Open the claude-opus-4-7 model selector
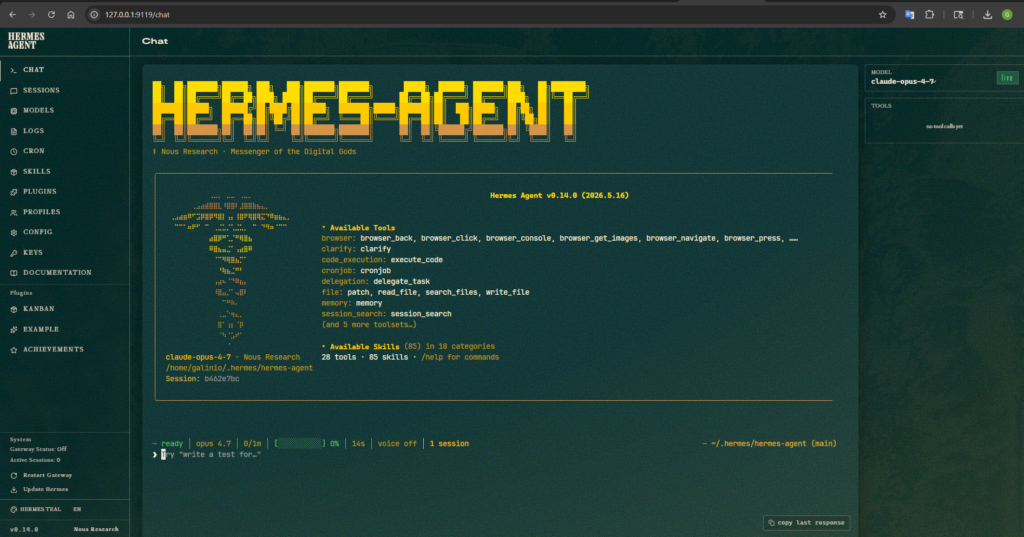Viewport: 1024px width, 537px height. tap(903, 82)
